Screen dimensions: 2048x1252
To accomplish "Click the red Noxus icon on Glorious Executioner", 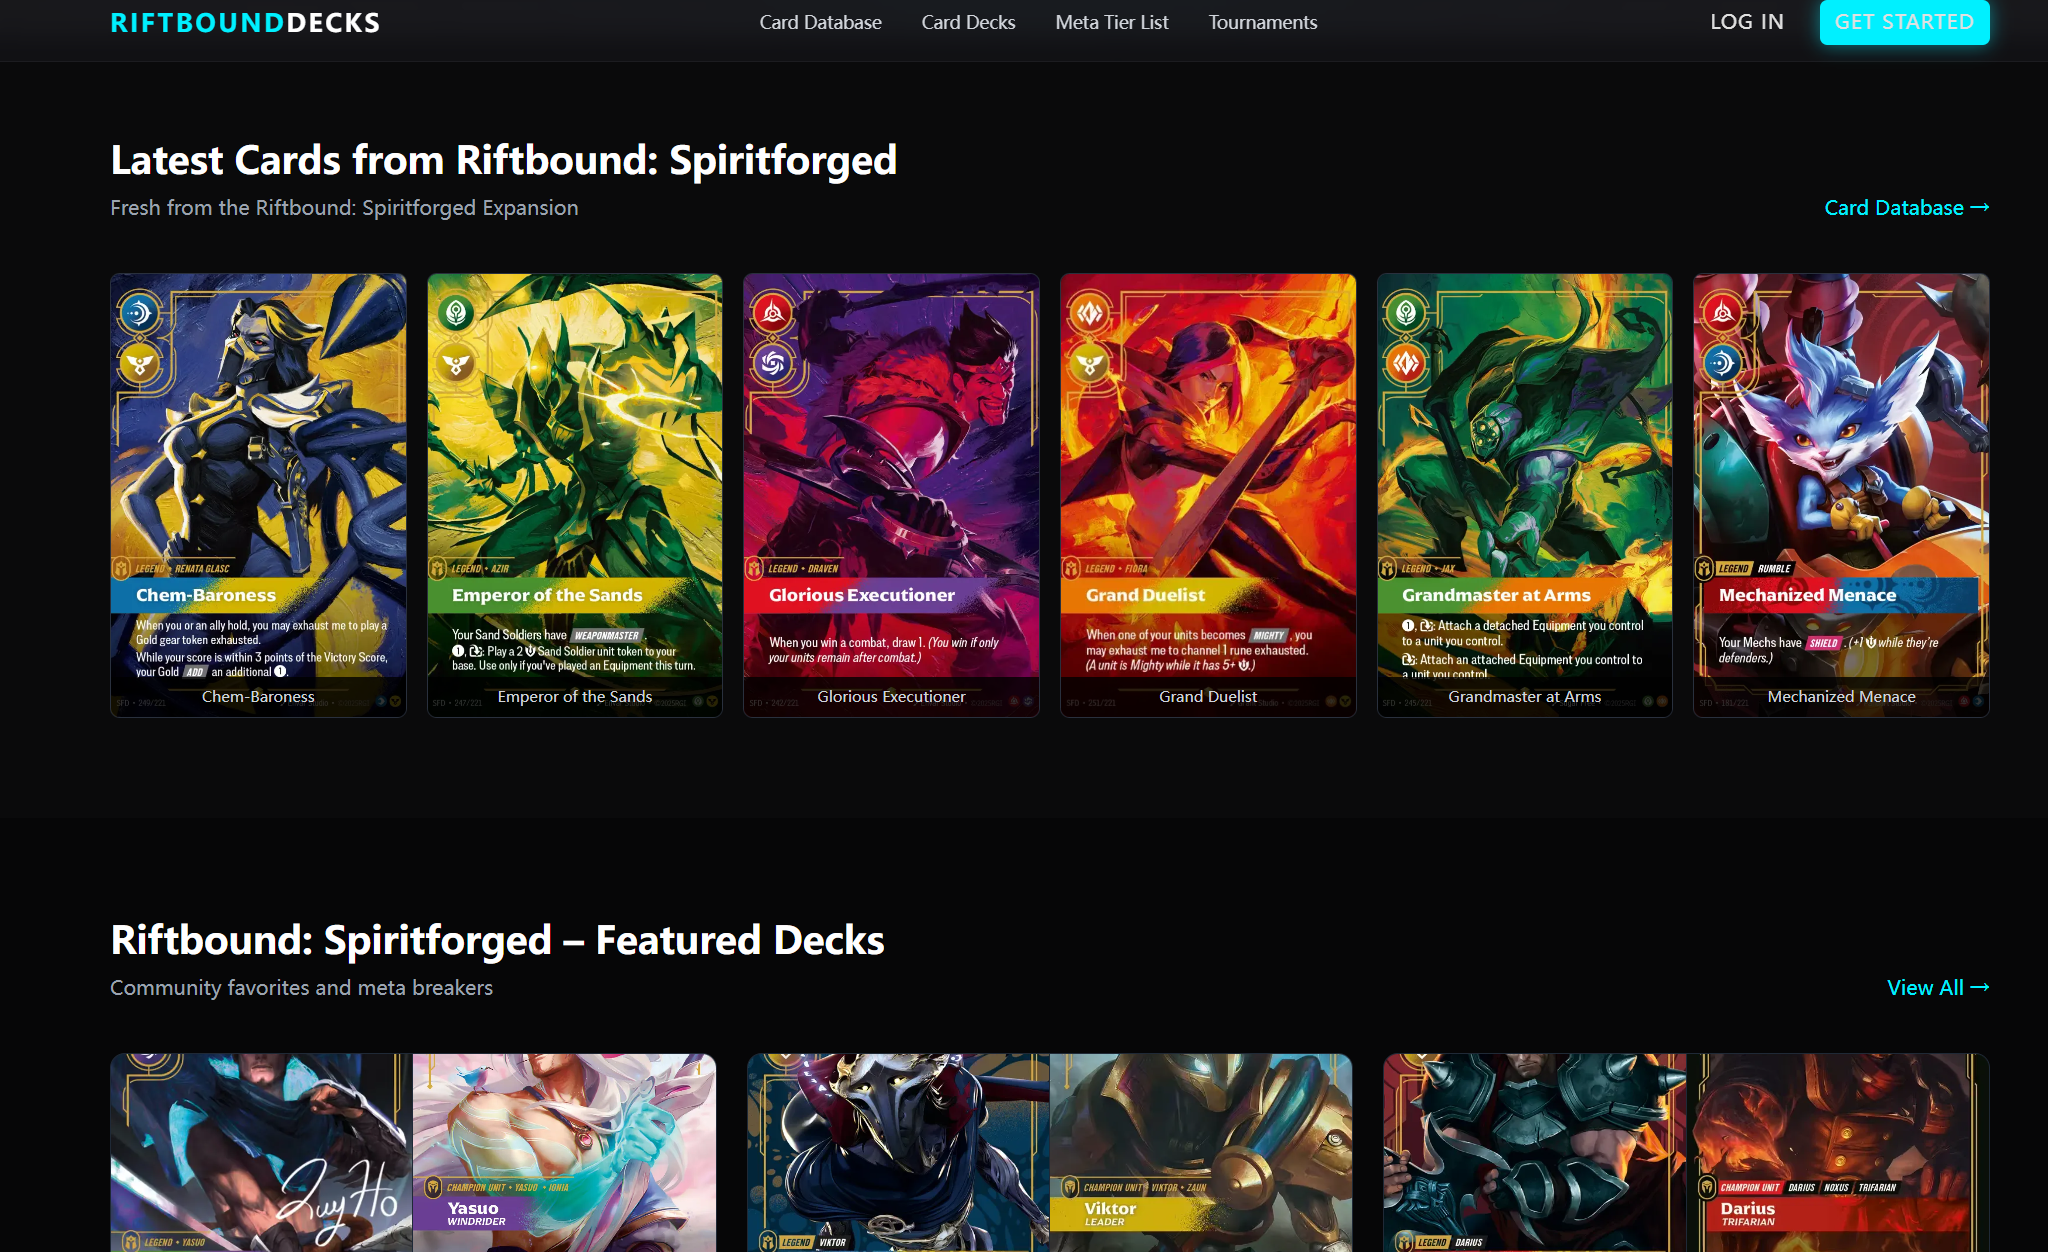I will click(x=774, y=312).
